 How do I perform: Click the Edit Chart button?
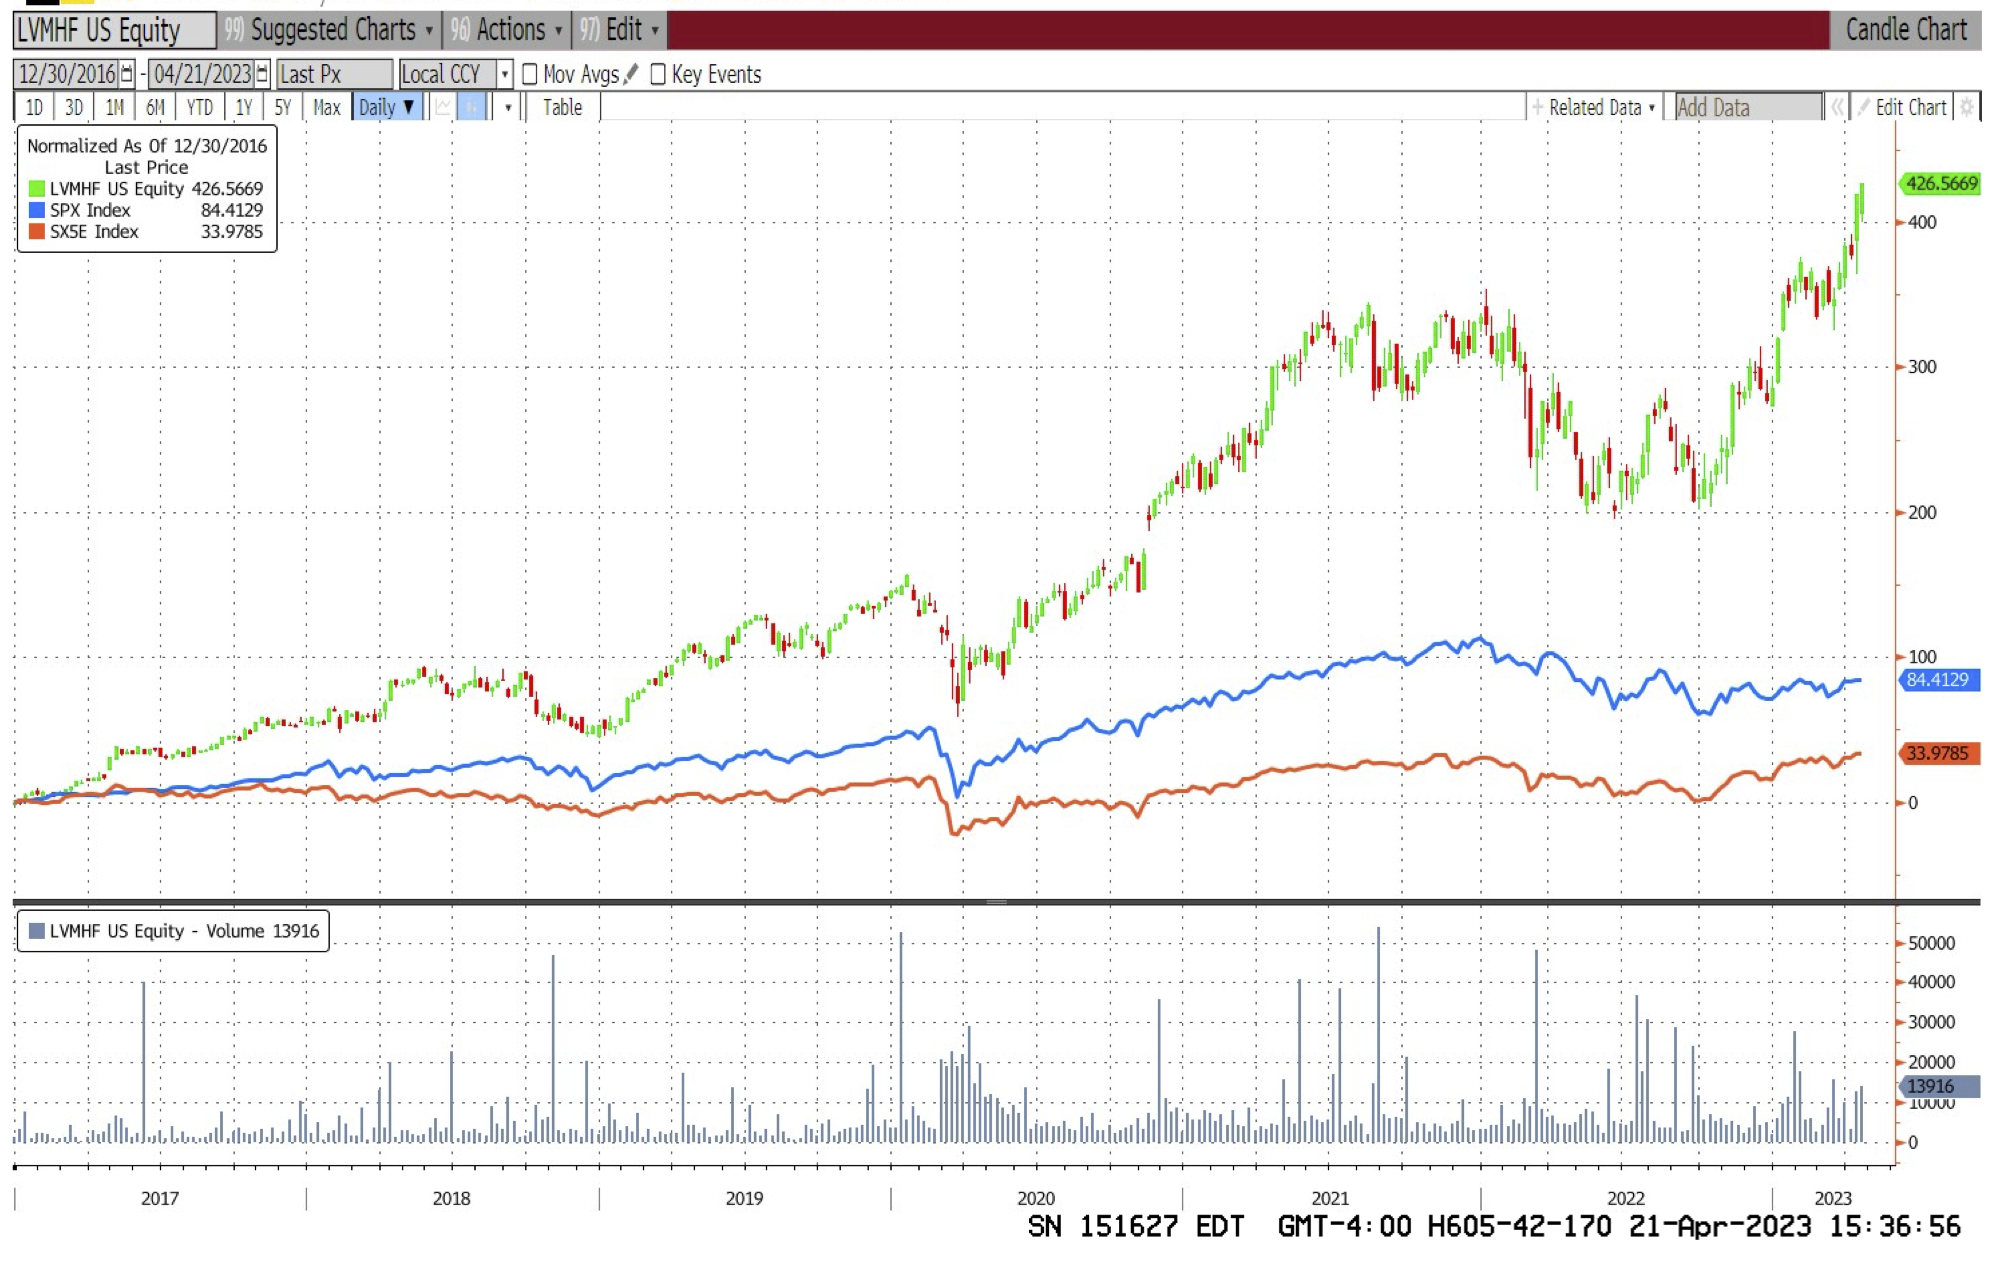click(x=1902, y=107)
